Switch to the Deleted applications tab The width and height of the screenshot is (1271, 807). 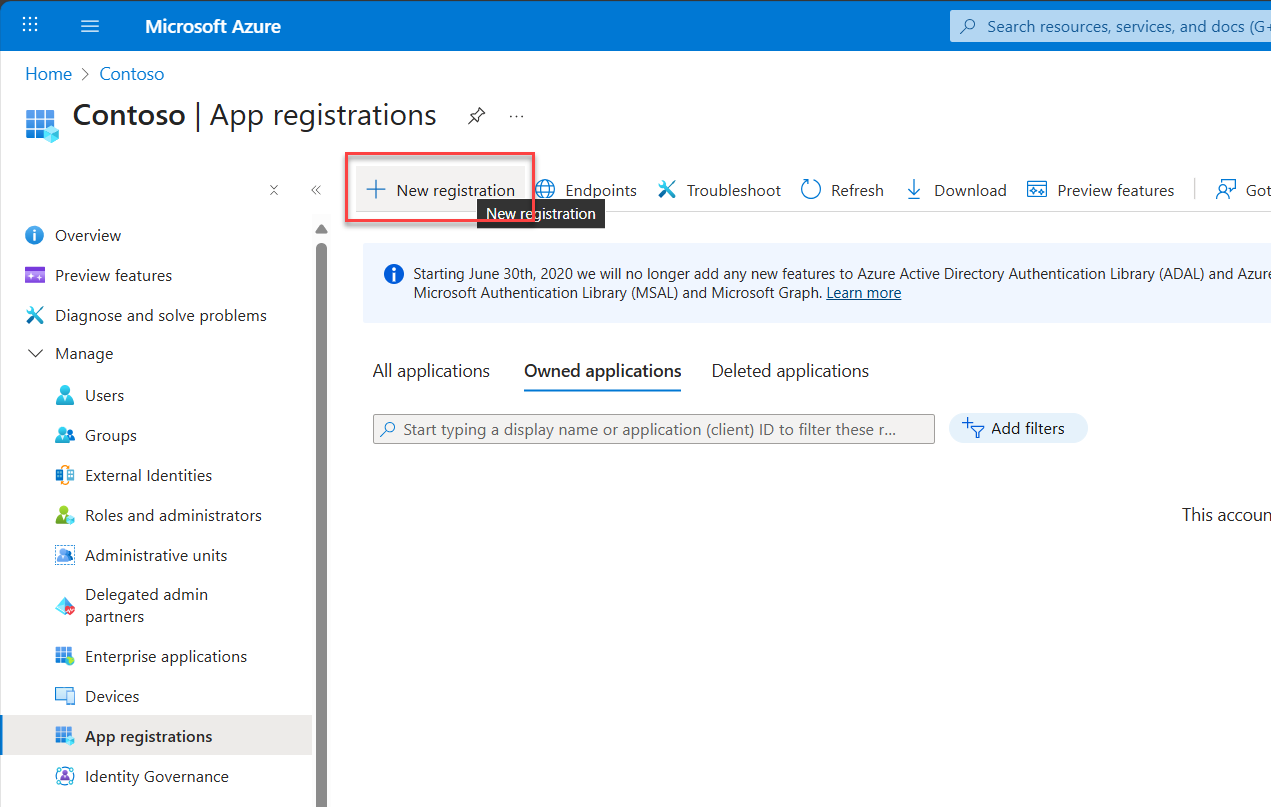(790, 371)
